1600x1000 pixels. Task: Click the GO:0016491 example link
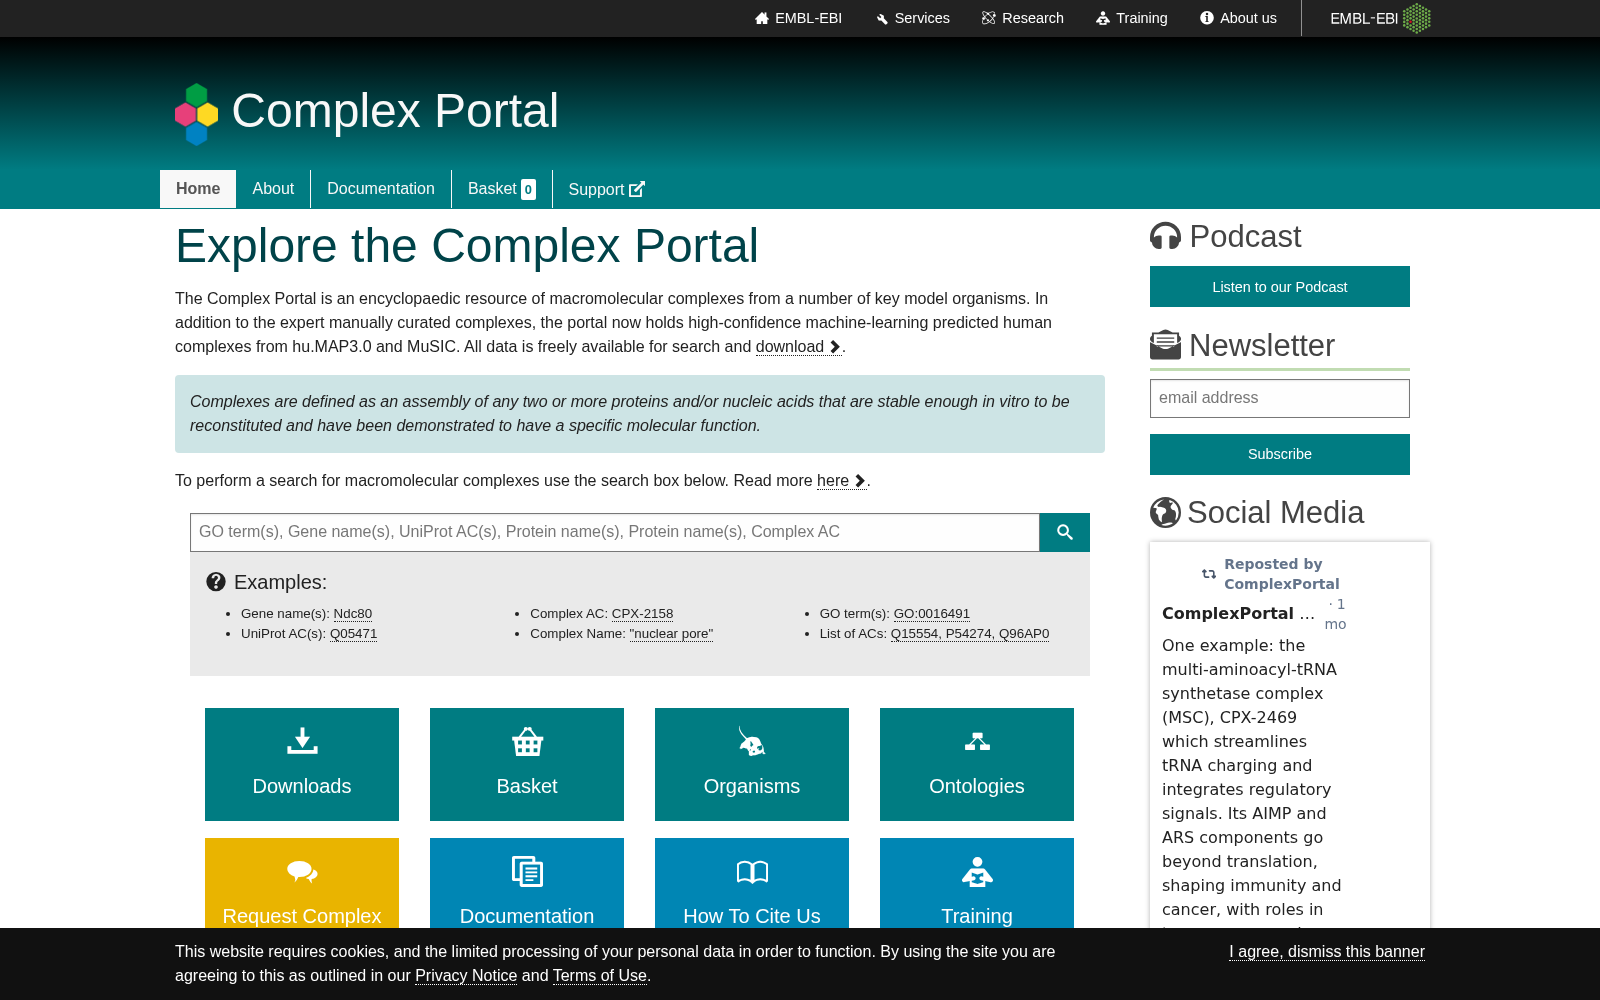(932, 614)
